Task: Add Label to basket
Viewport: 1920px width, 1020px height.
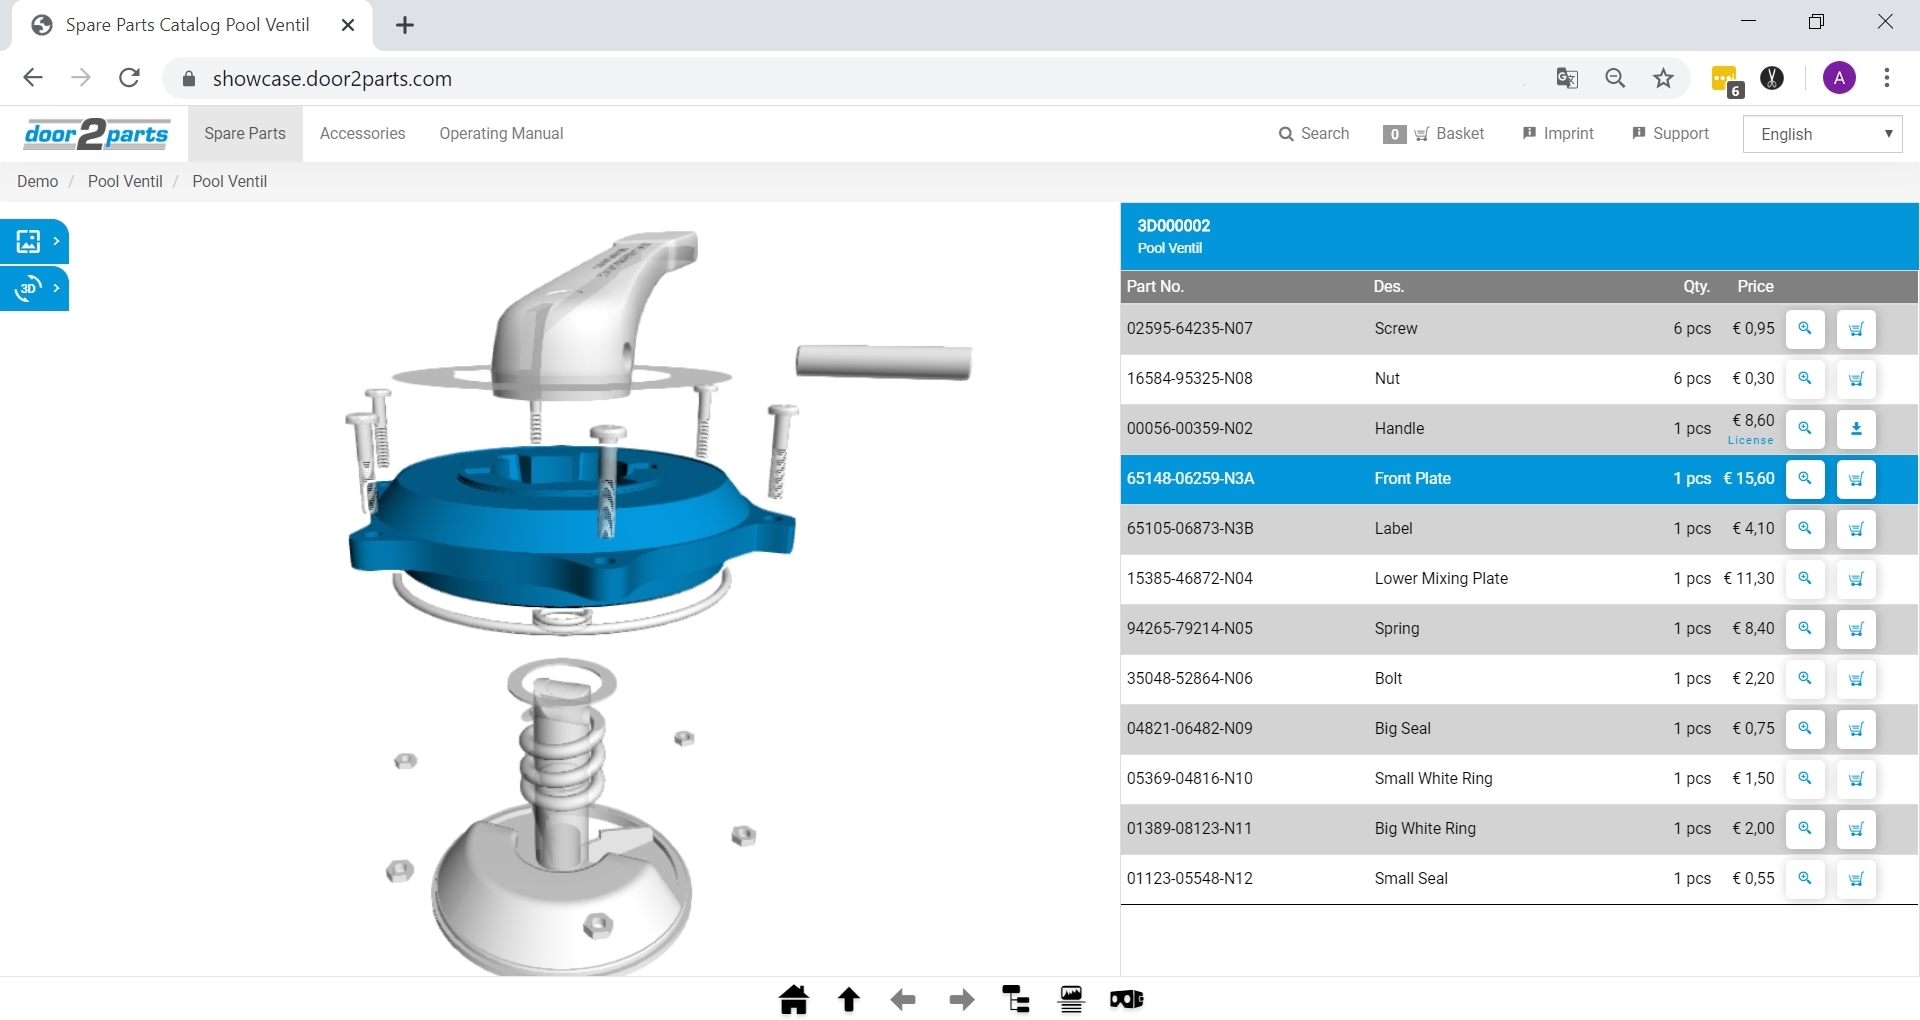Action: coord(1856,529)
